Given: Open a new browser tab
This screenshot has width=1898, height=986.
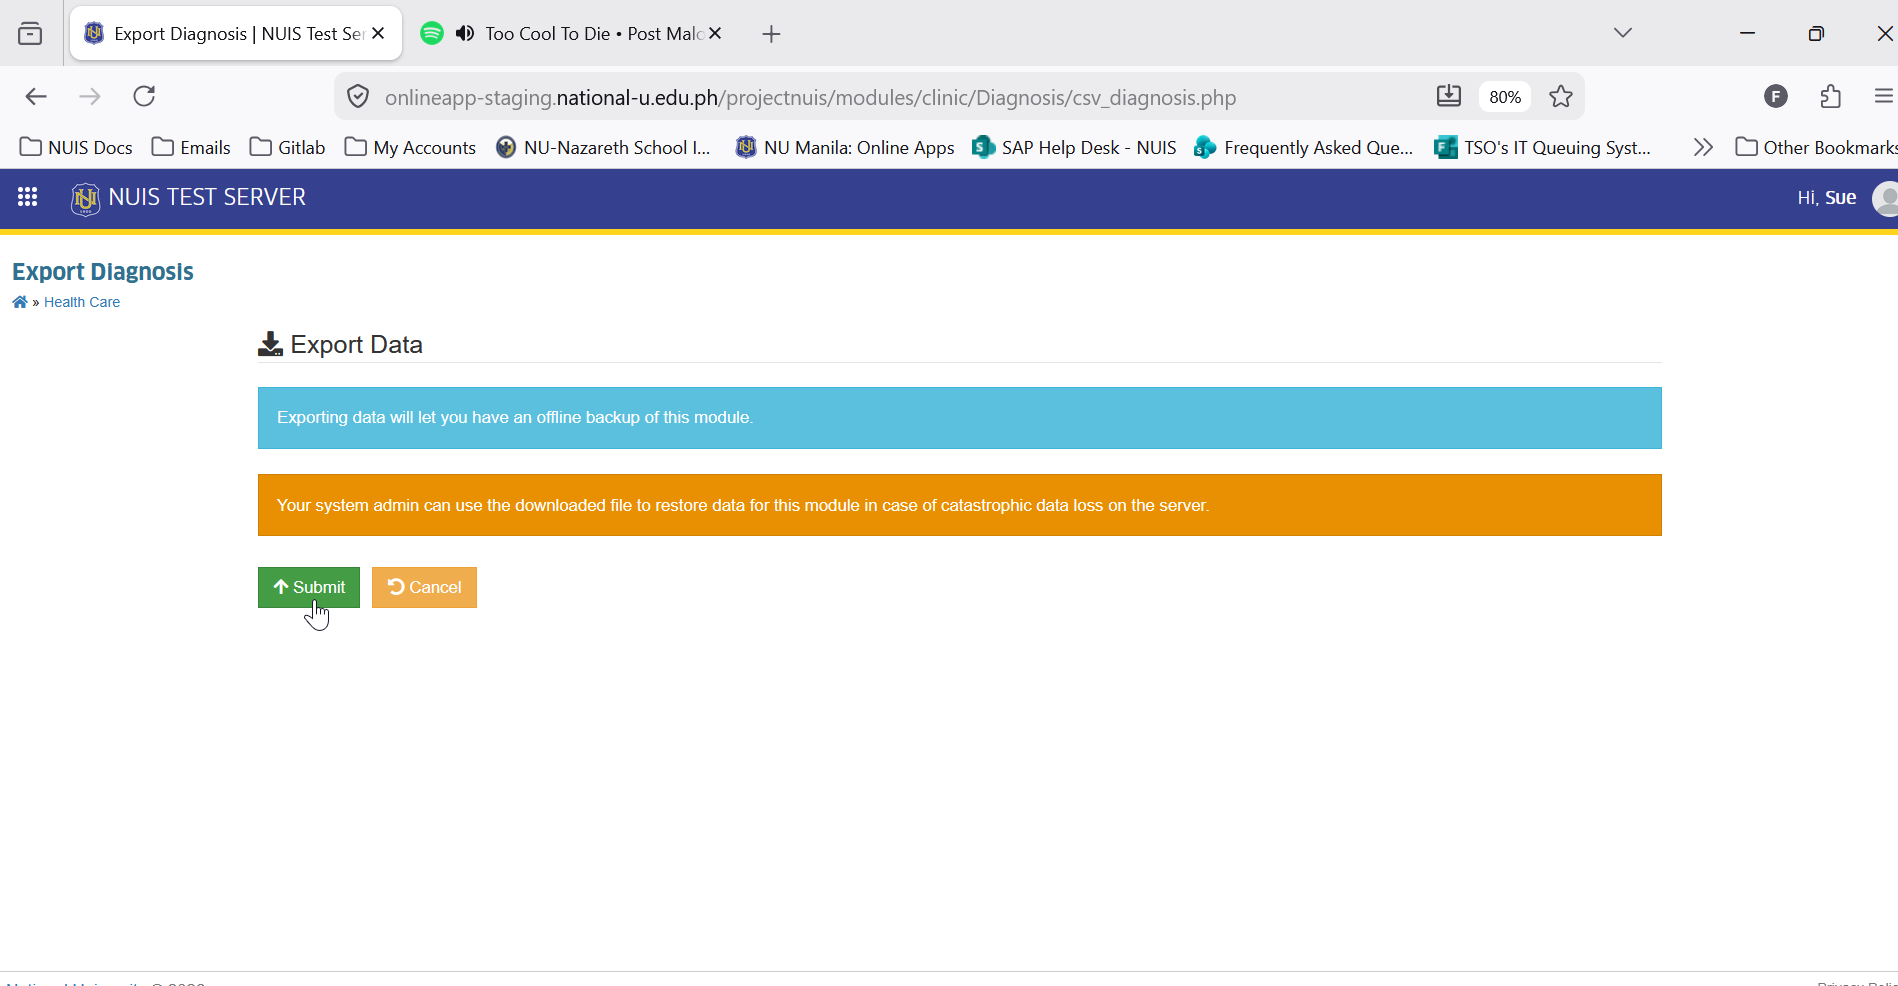Looking at the screenshot, I should 771,34.
